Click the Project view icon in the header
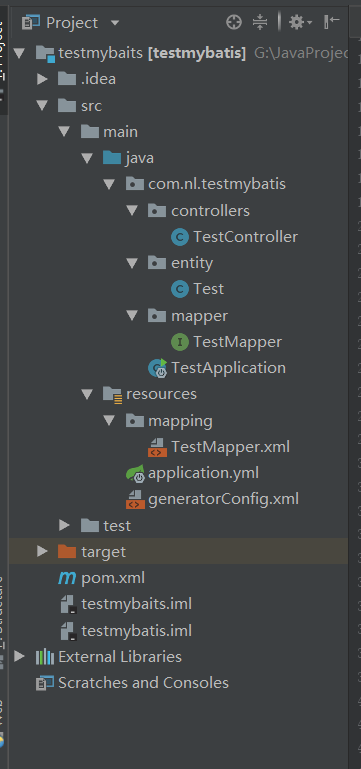This screenshot has height=769, width=361. pos(31,23)
